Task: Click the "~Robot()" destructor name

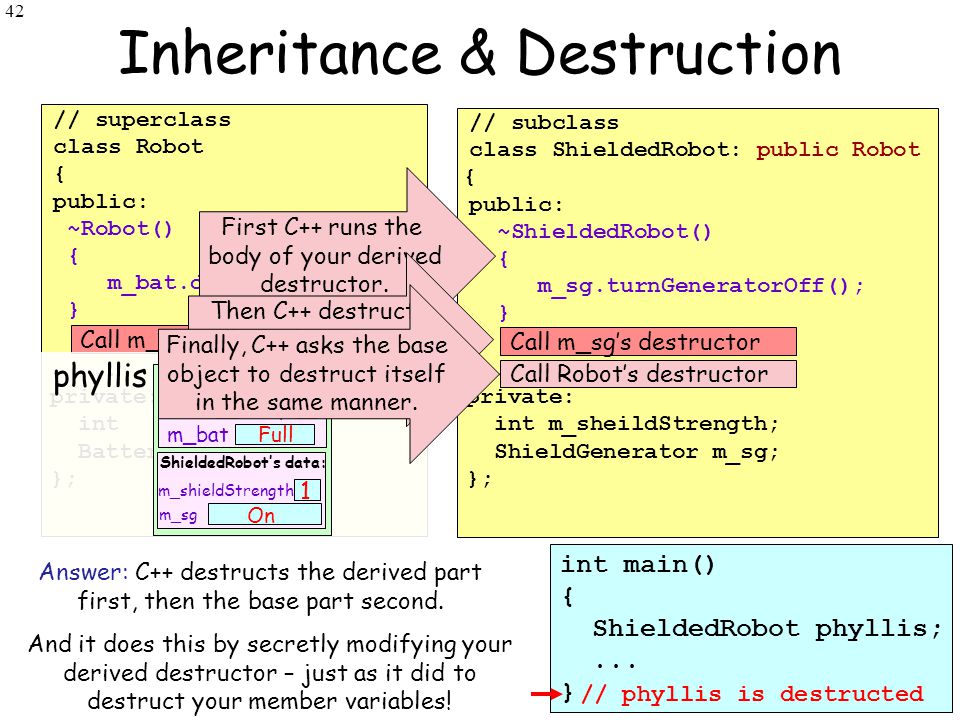Action: click(x=120, y=229)
